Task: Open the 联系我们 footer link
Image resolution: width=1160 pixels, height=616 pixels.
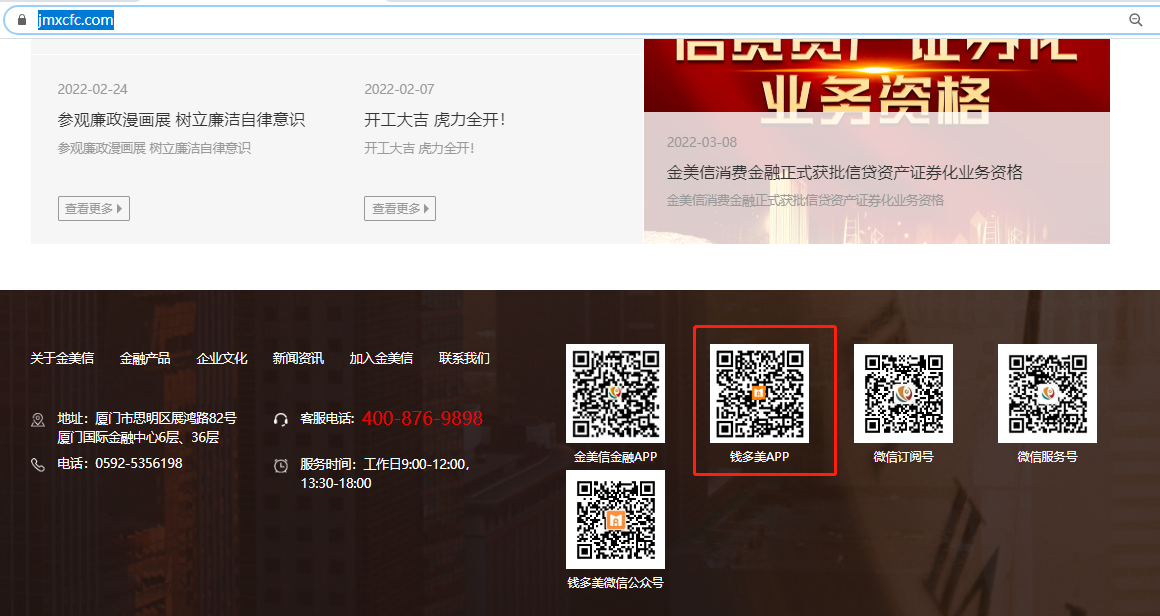Action: tap(464, 358)
